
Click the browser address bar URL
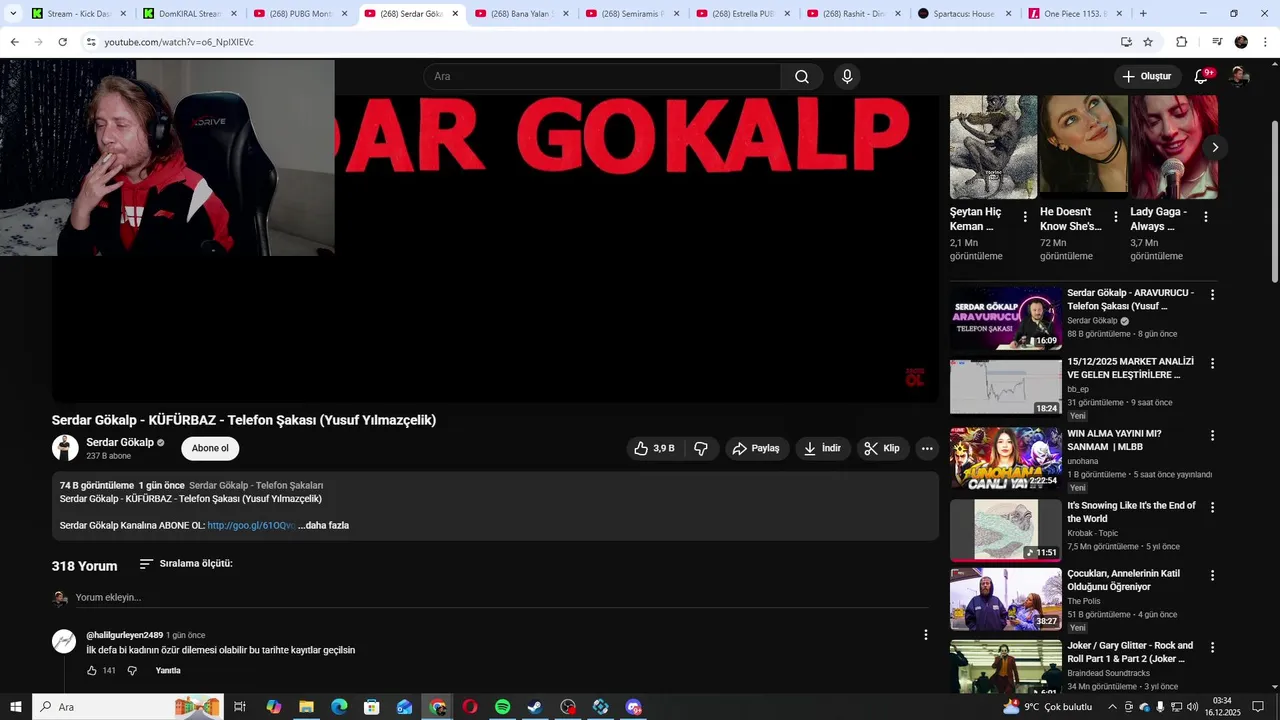pyautogui.click(x=179, y=42)
